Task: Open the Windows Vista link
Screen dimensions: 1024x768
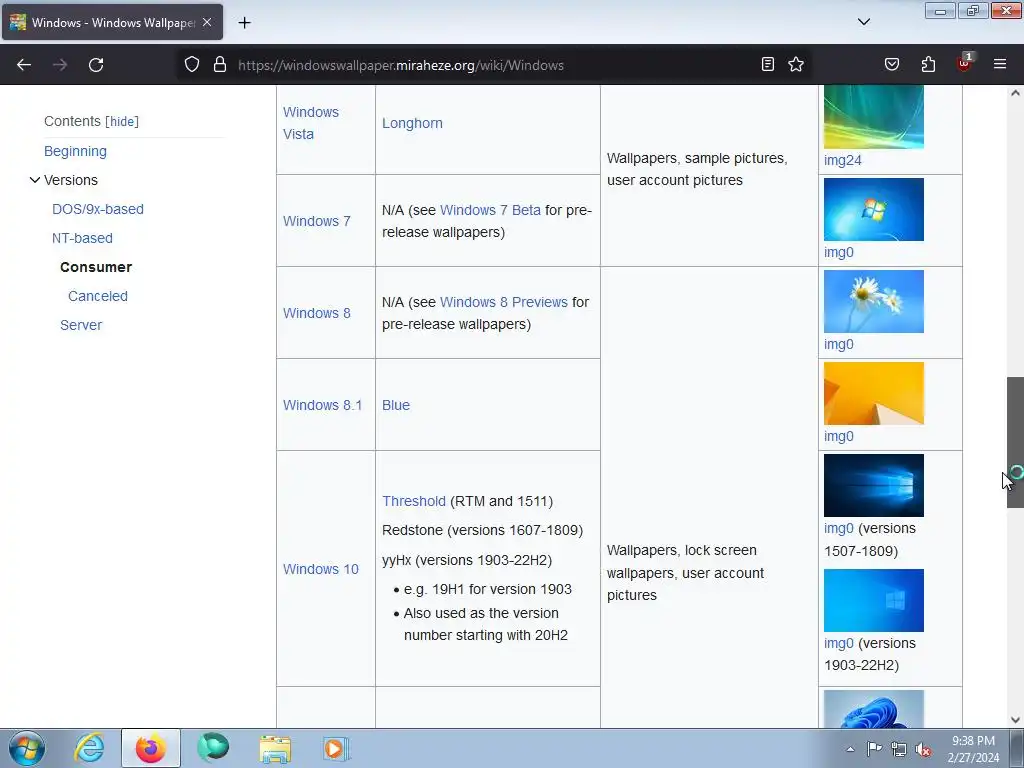Action: point(311,123)
